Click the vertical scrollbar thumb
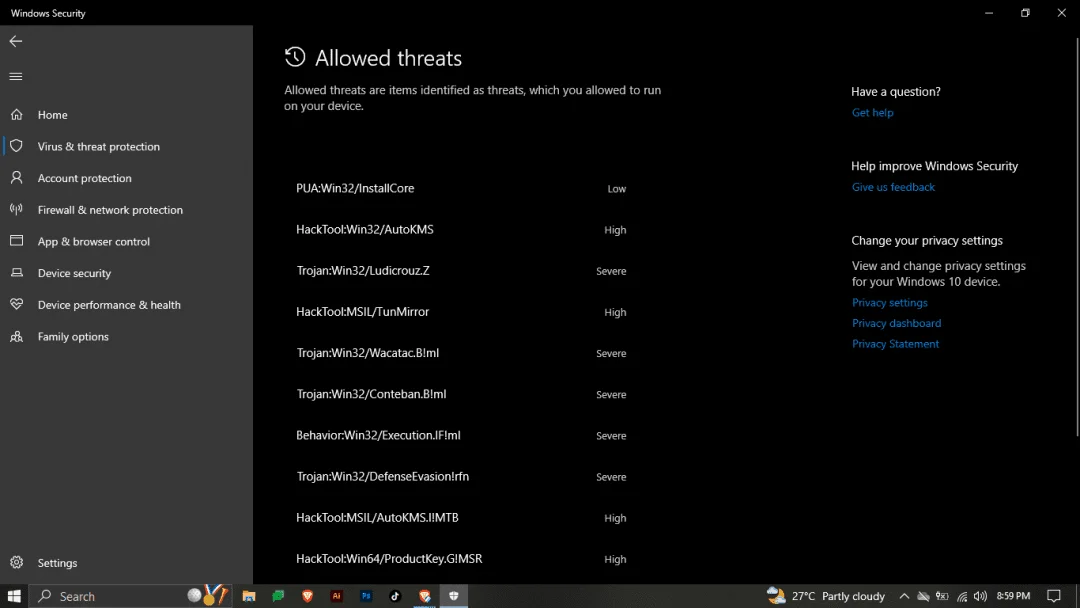 1077,237
